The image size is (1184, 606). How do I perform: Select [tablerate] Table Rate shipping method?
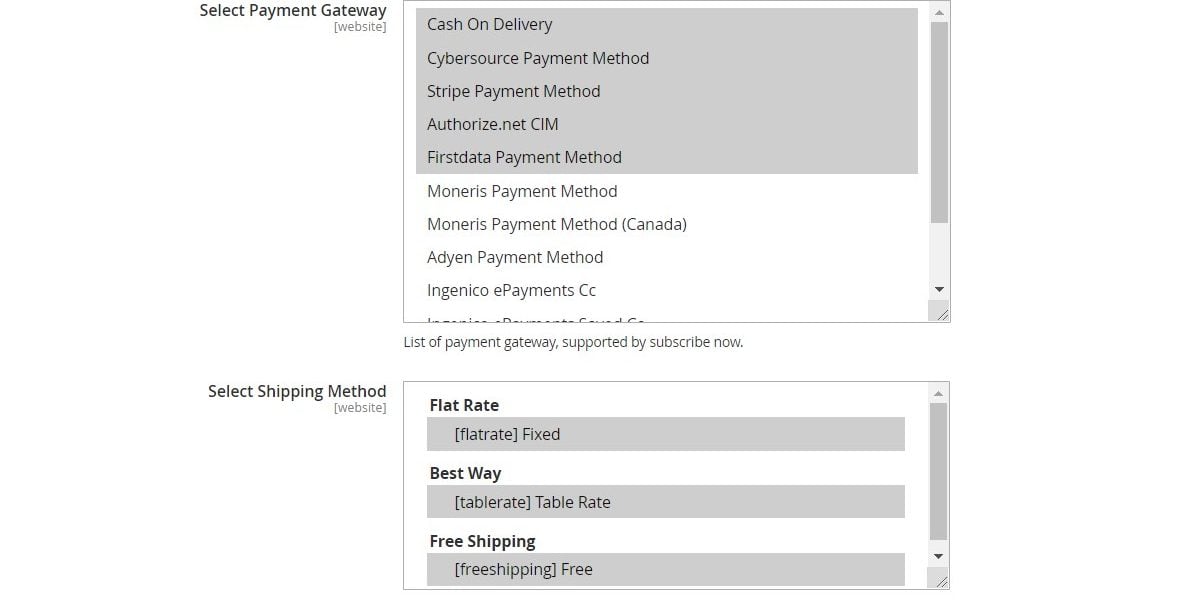tap(665, 502)
